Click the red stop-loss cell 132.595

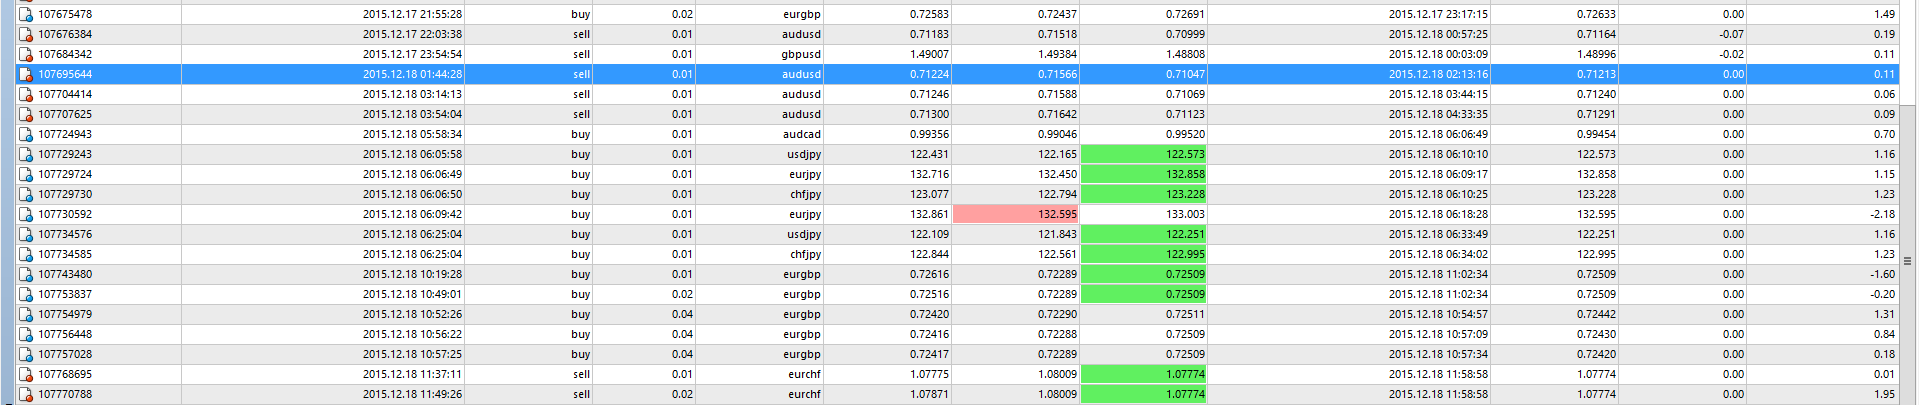tap(1016, 214)
